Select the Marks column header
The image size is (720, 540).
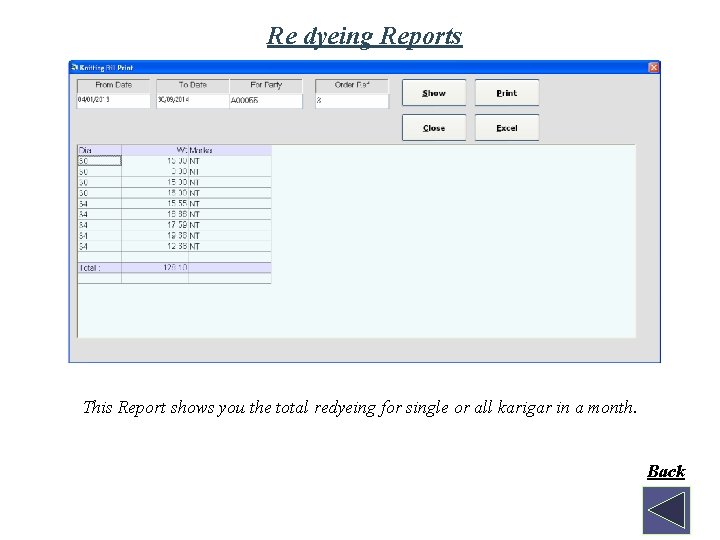pos(230,150)
